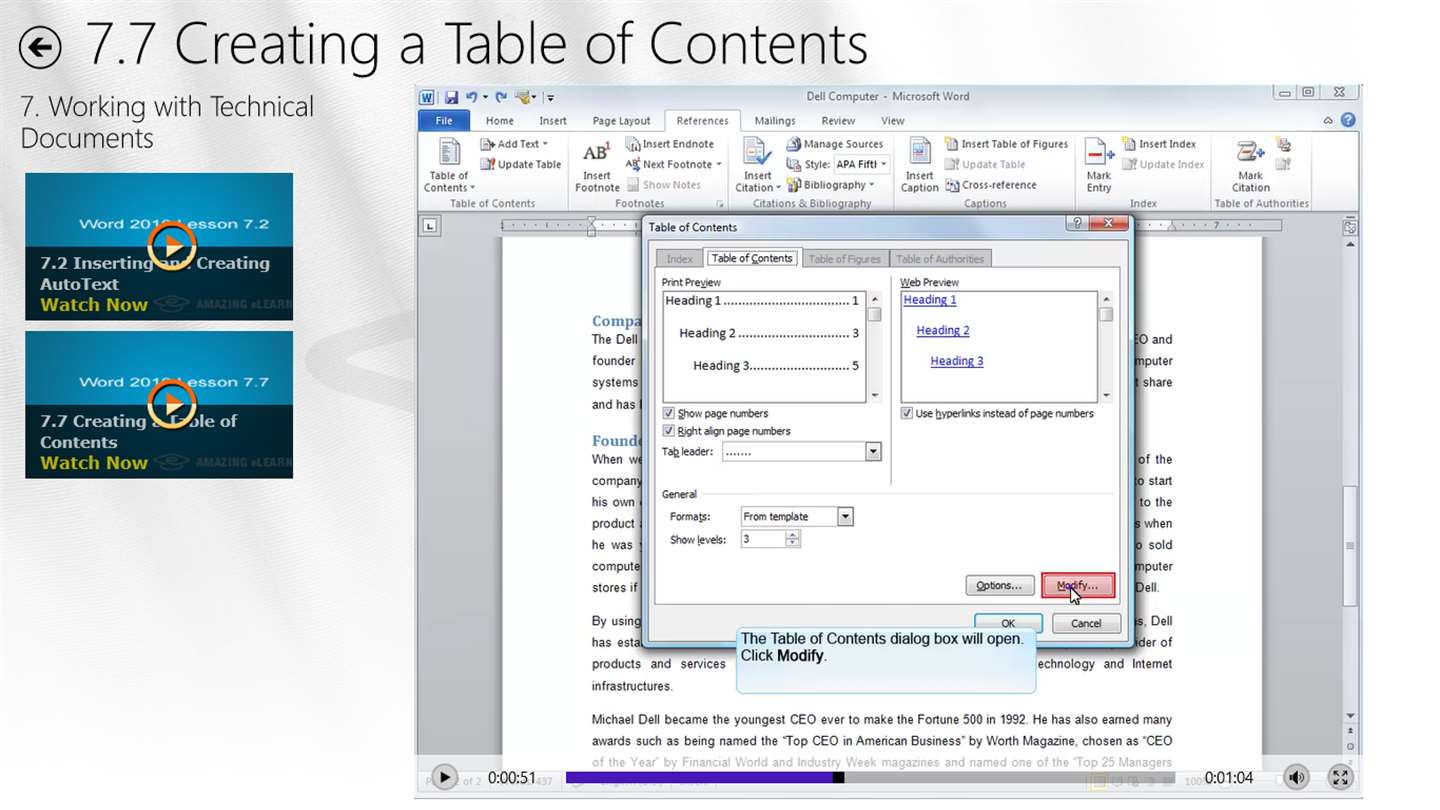Click the tab selector at the ruler's left end
The height and width of the screenshot is (810, 1440).
click(x=430, y=226)
